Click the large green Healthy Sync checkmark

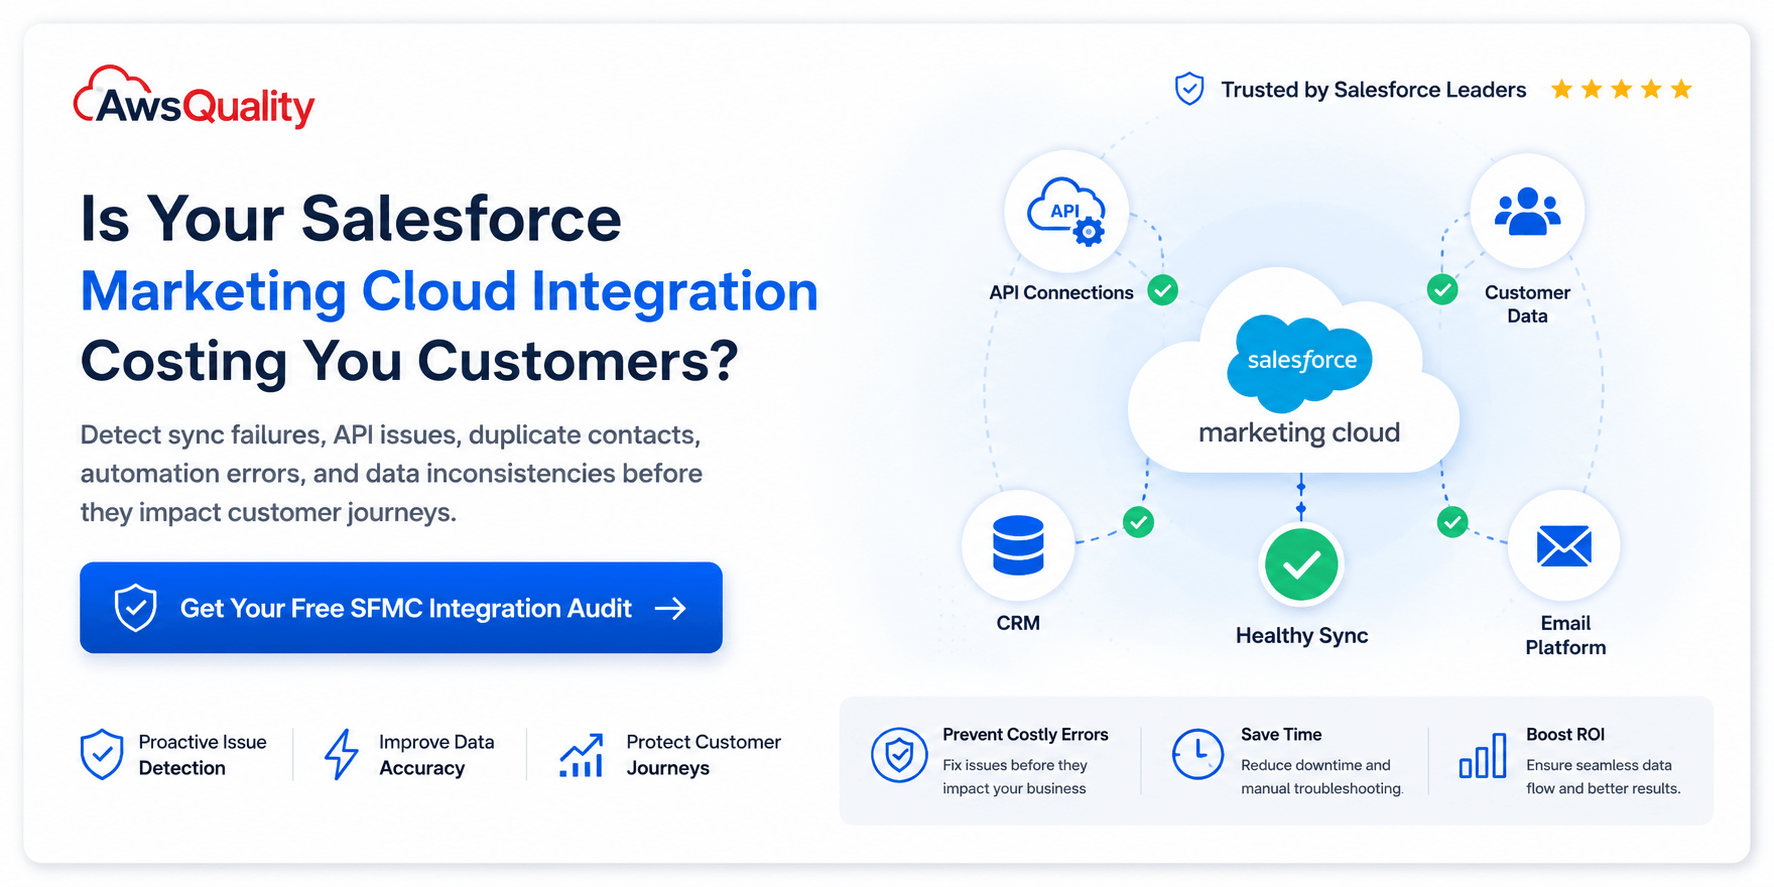point(1301,565)
